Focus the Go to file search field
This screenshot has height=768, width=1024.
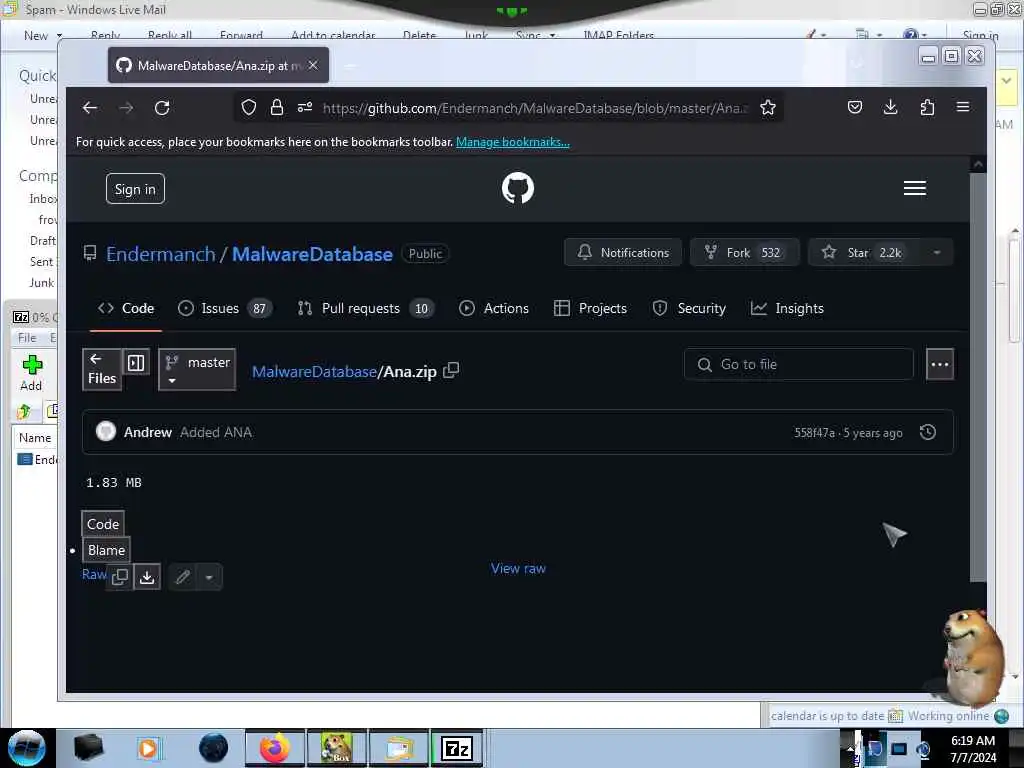point(799,364)
